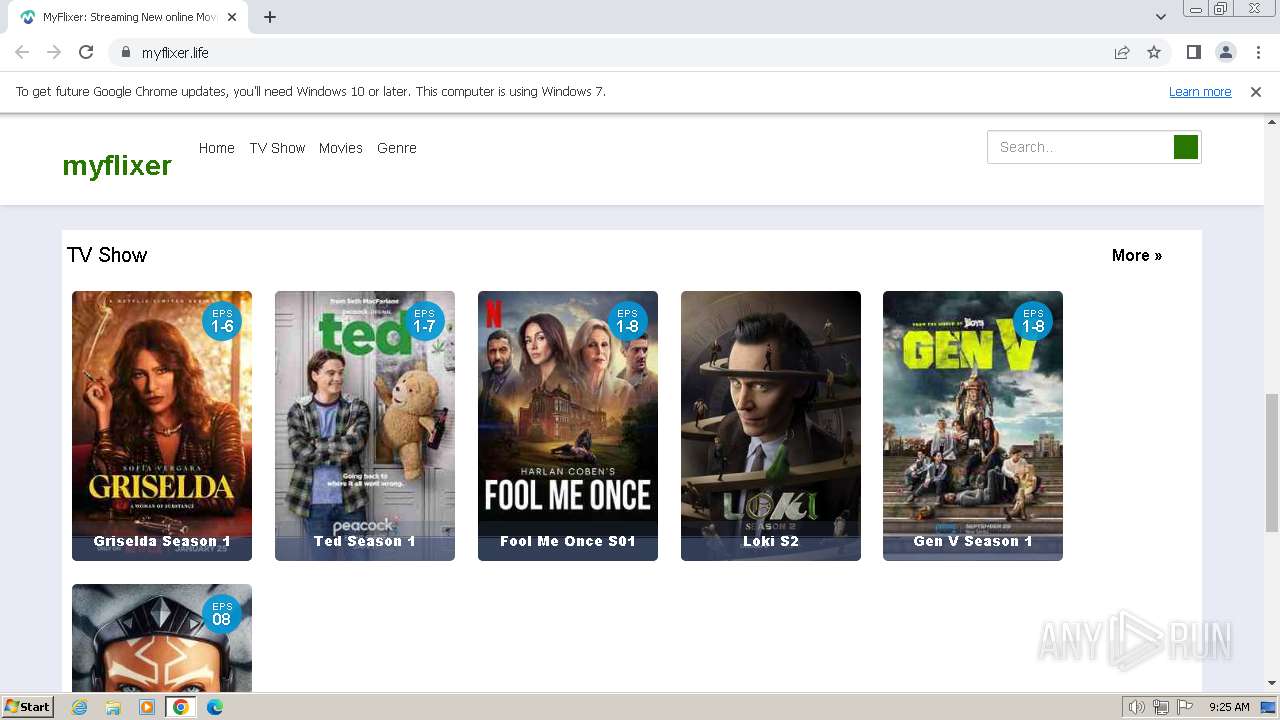Viewport: 1280px width, 720px height.
Task: Click the browser forward arrow
Action: pyautogui.click(x=54, y=52)
